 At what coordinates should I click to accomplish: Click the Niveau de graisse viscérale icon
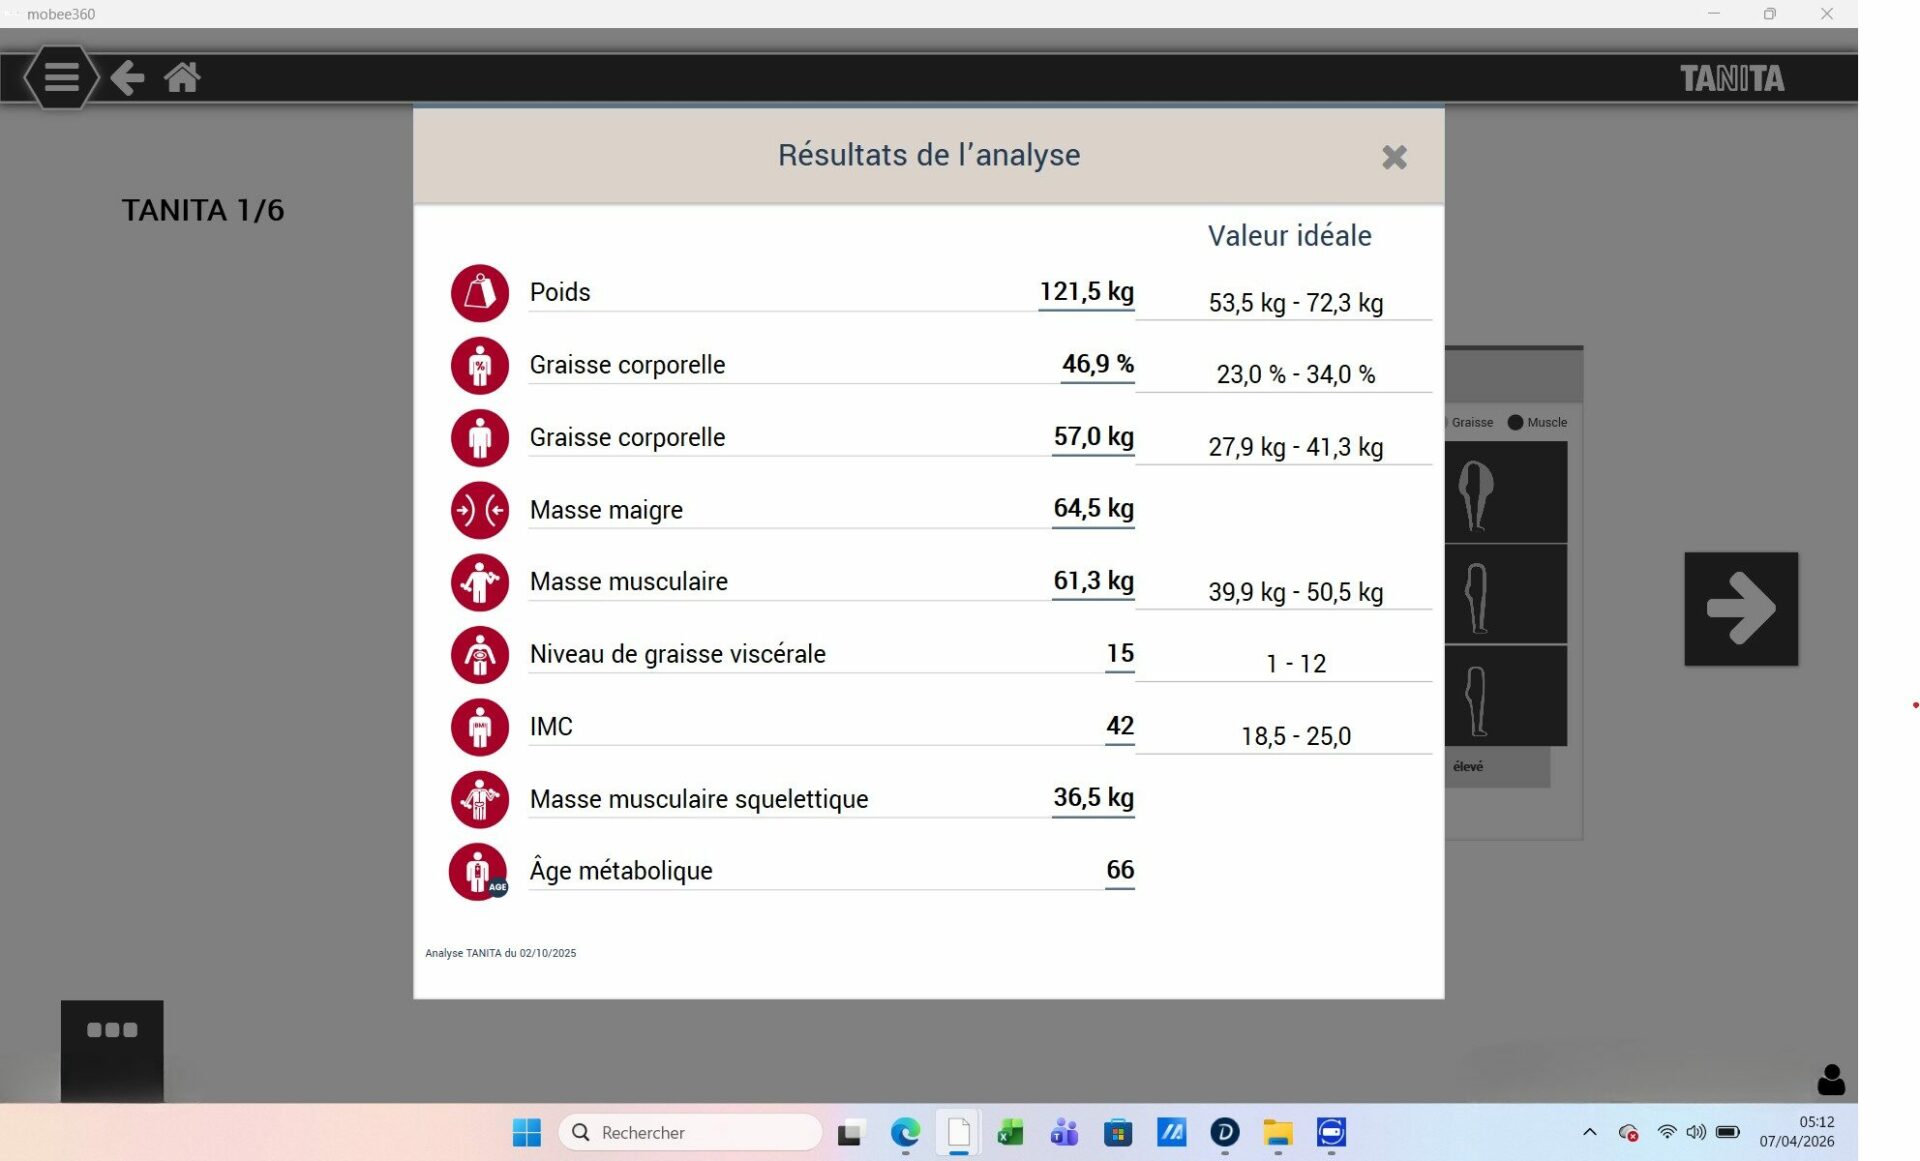[x=479, y=655]
